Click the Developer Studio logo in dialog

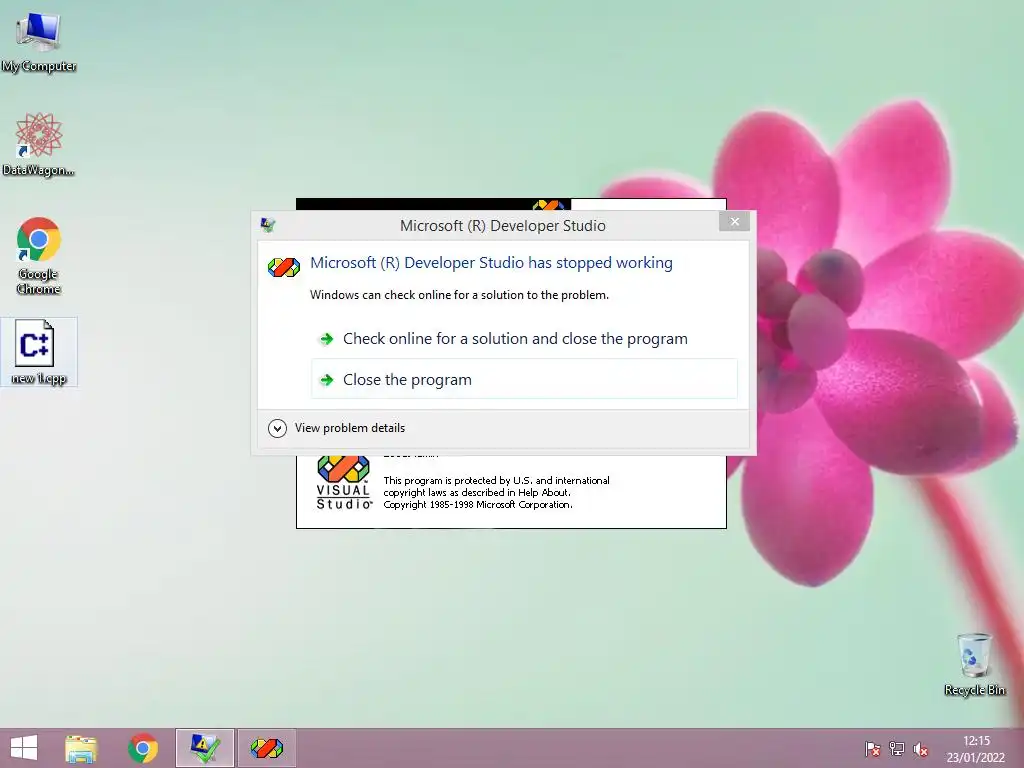(283, 266)
